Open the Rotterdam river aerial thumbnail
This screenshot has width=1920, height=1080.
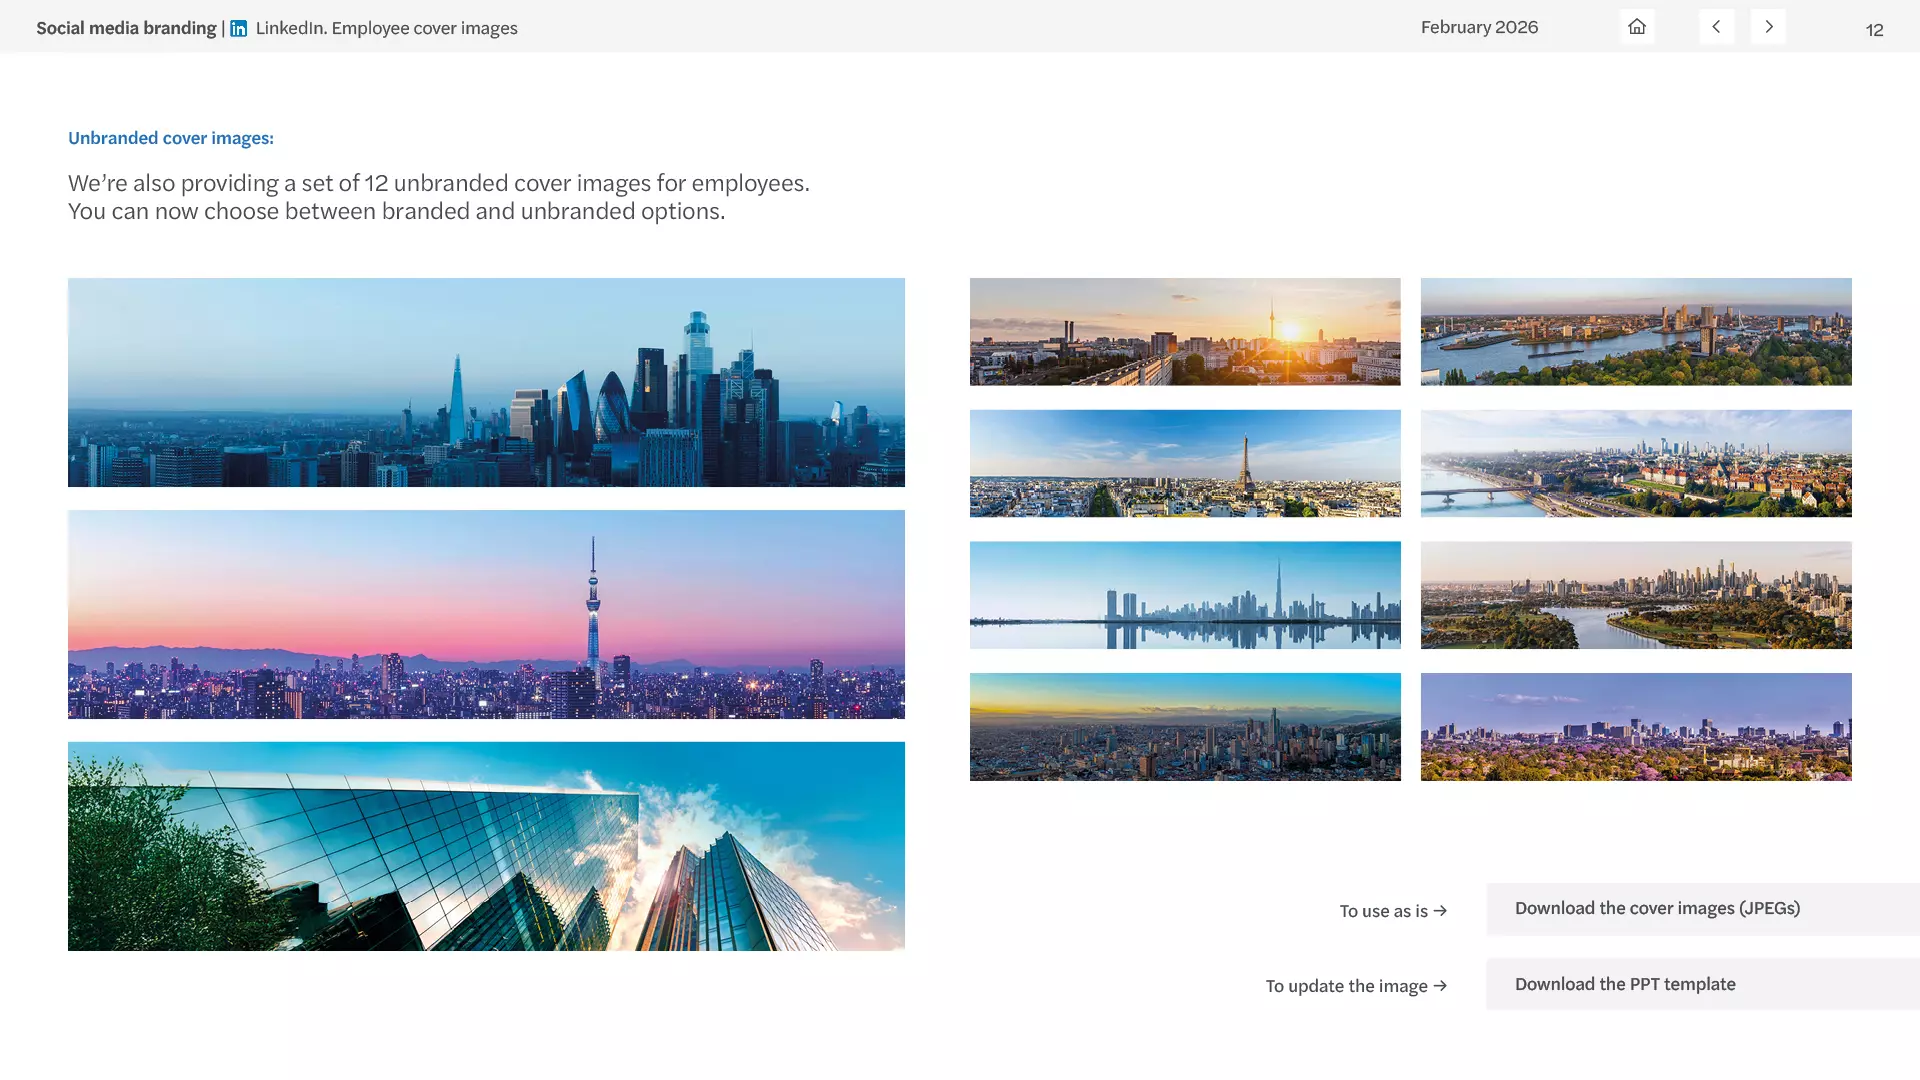(1636, 331)
